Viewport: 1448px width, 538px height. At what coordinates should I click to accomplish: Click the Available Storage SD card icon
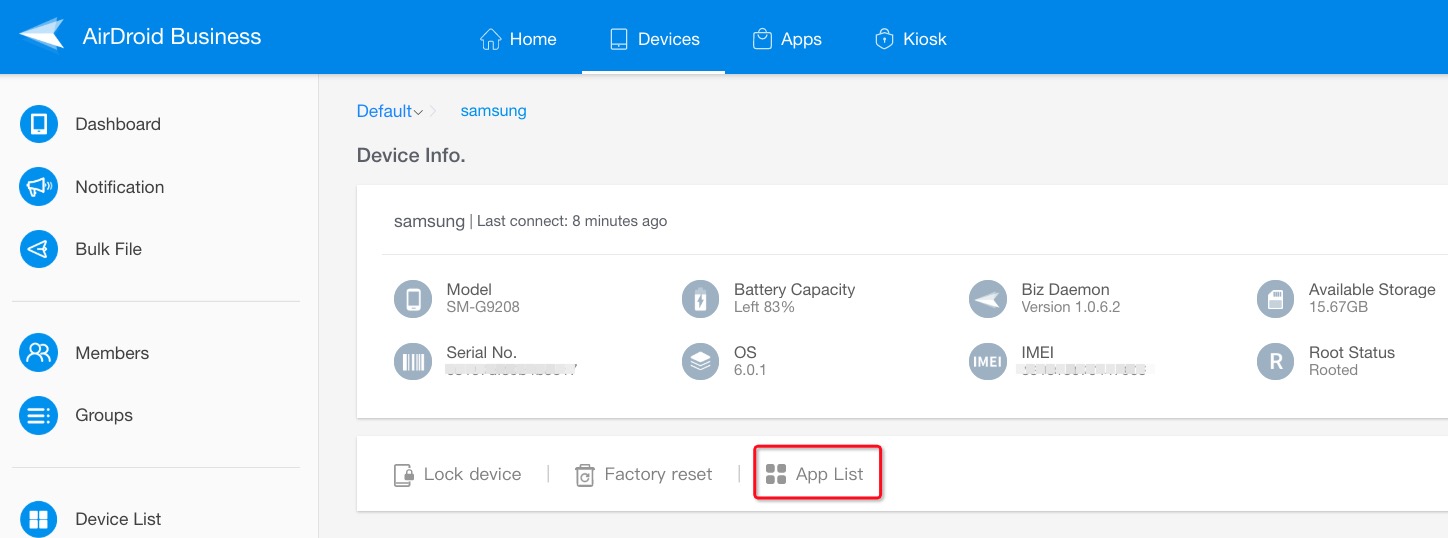coord(1275,299)
